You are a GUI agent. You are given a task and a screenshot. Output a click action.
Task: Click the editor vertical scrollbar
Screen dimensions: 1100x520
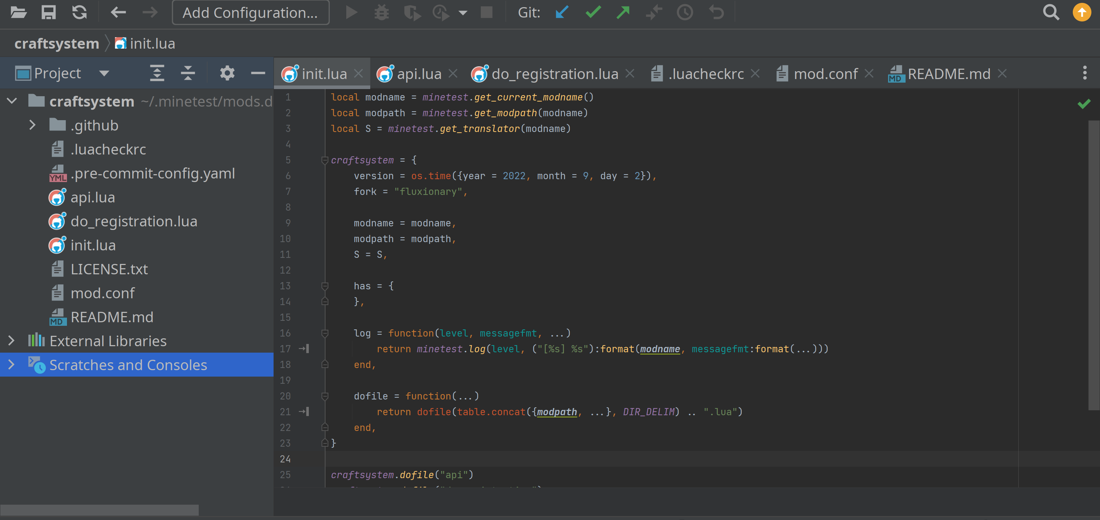(1094, 264)
